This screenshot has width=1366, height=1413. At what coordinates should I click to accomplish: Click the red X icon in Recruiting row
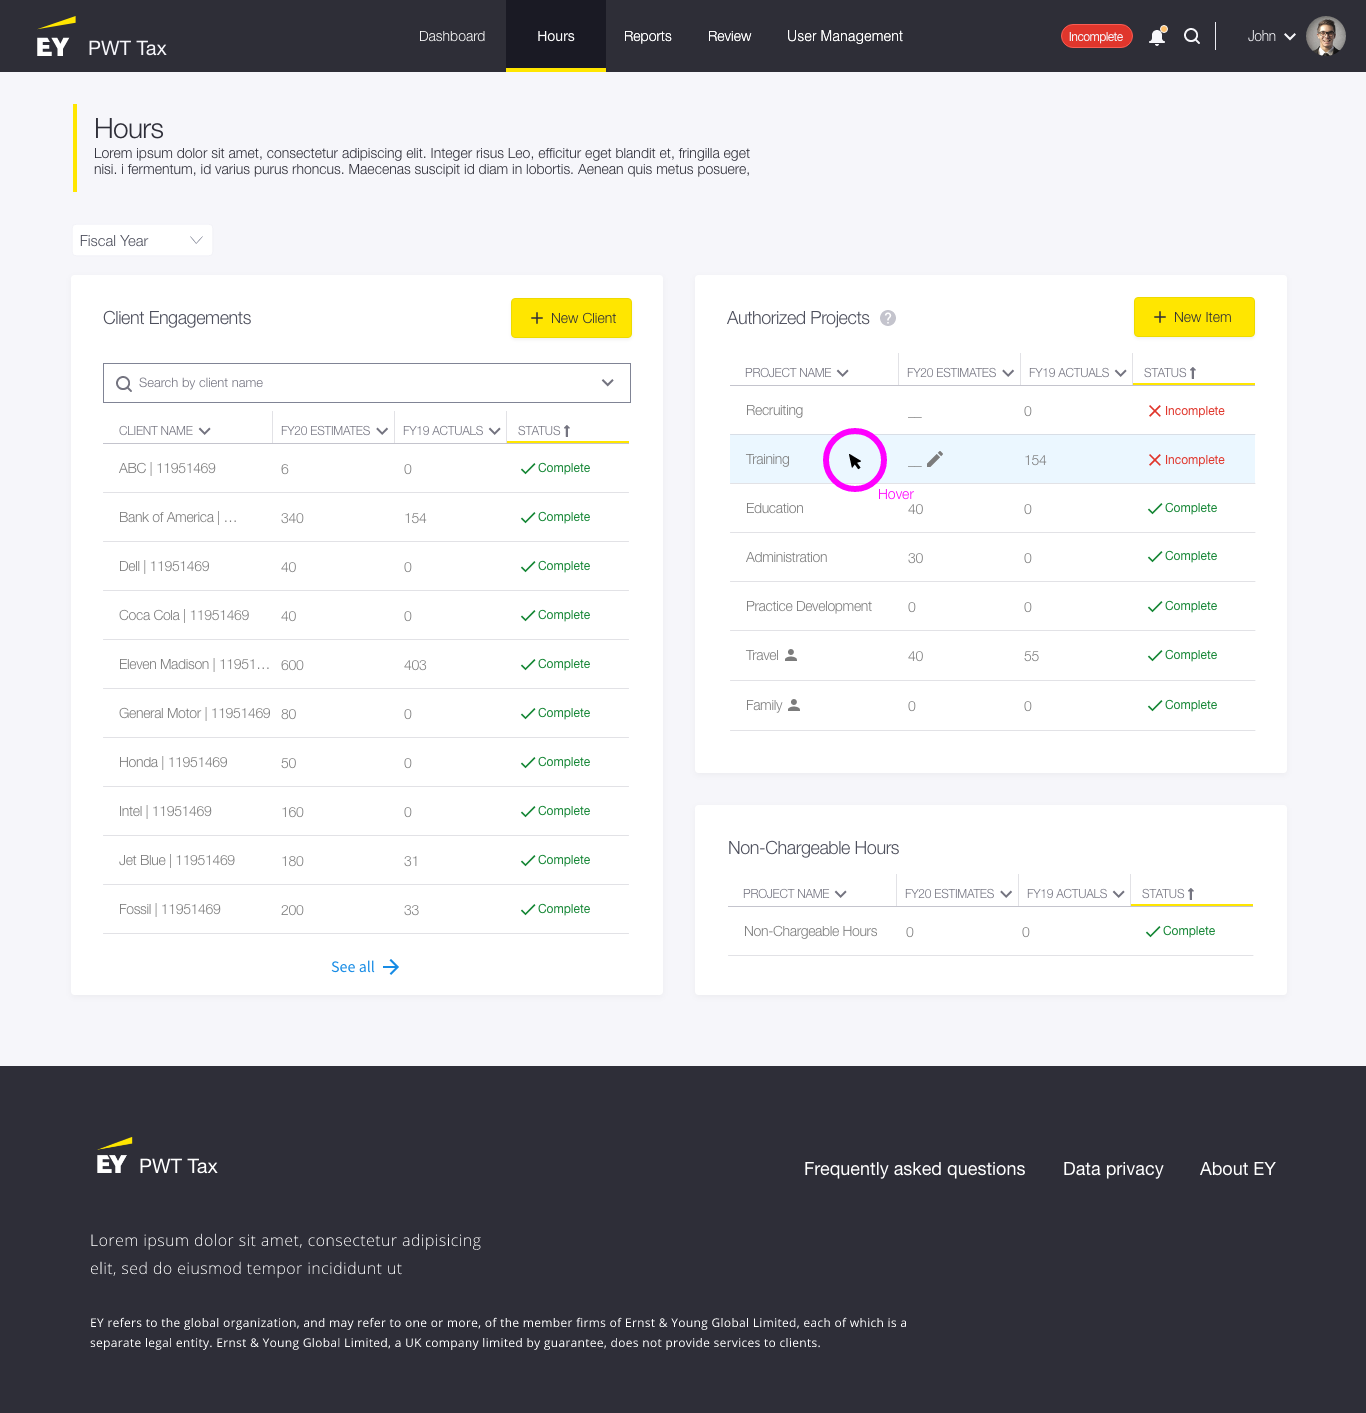[x=1155, y=411]
